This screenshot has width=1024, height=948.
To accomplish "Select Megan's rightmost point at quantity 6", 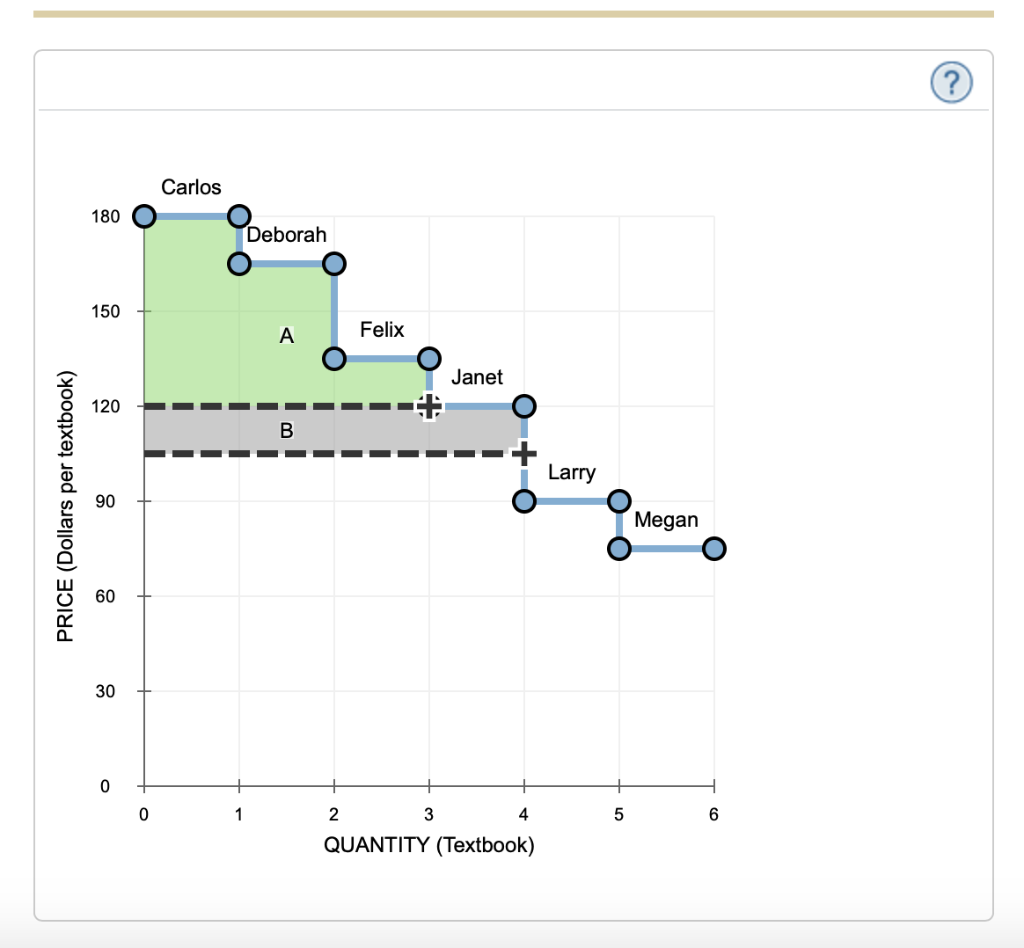I will pos(713,547).
